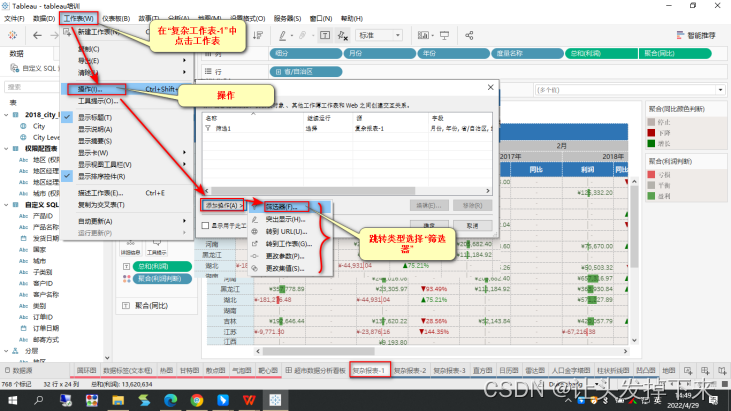Image resolution: width=731 pixels, height=411 pixels.
Task: Click the new story tab icon
Action: coord(722,370)
